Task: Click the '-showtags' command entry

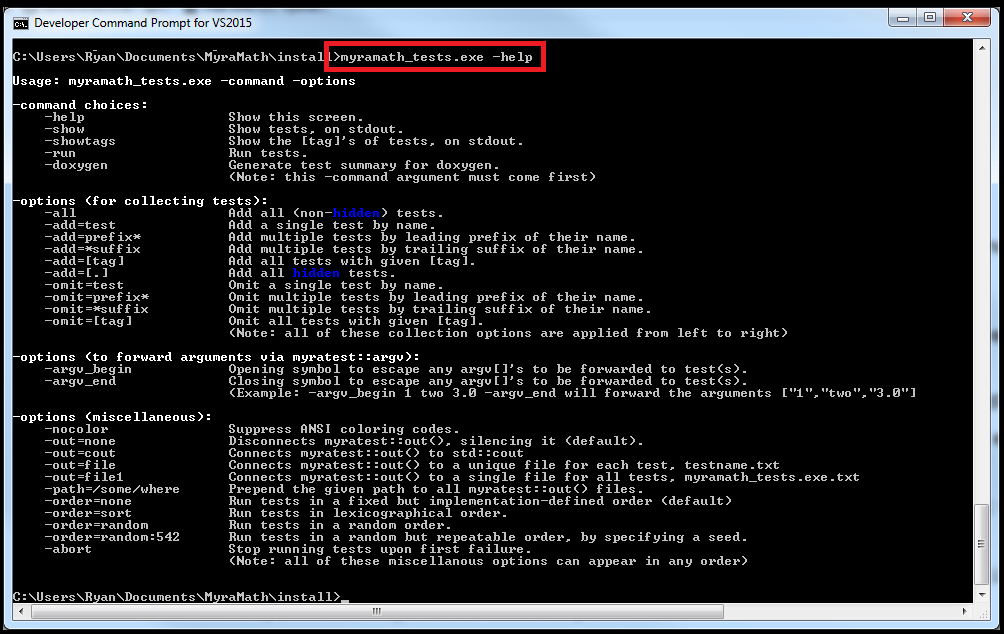Action: point(80,141)
